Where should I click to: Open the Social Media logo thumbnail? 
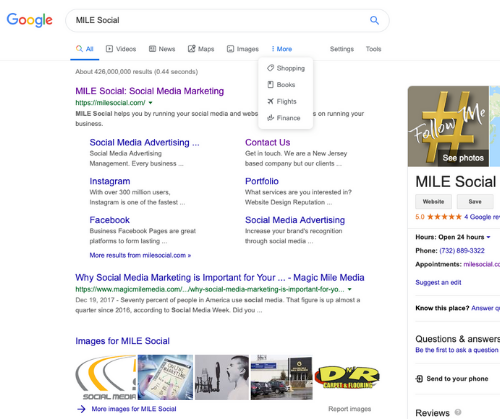[x=106, y=377]
